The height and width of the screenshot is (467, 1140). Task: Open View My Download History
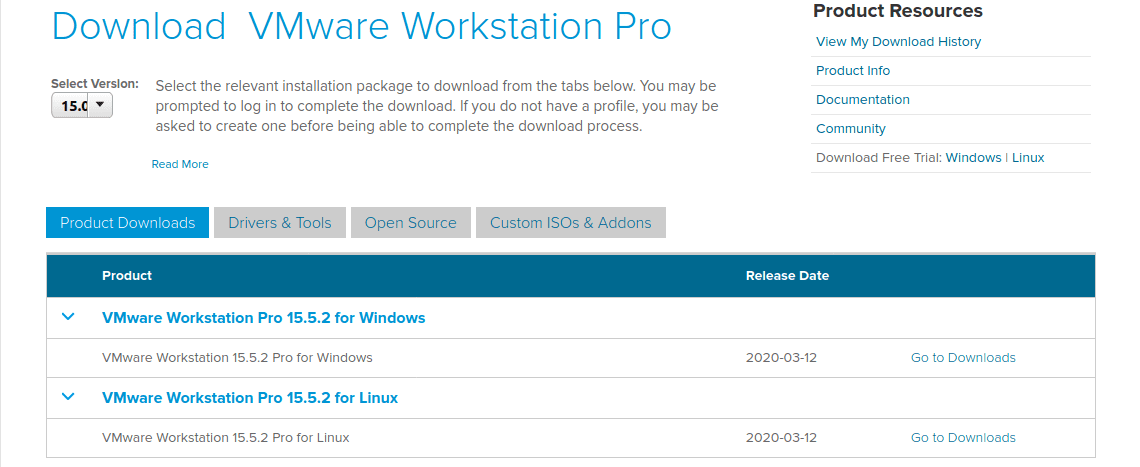899,41
